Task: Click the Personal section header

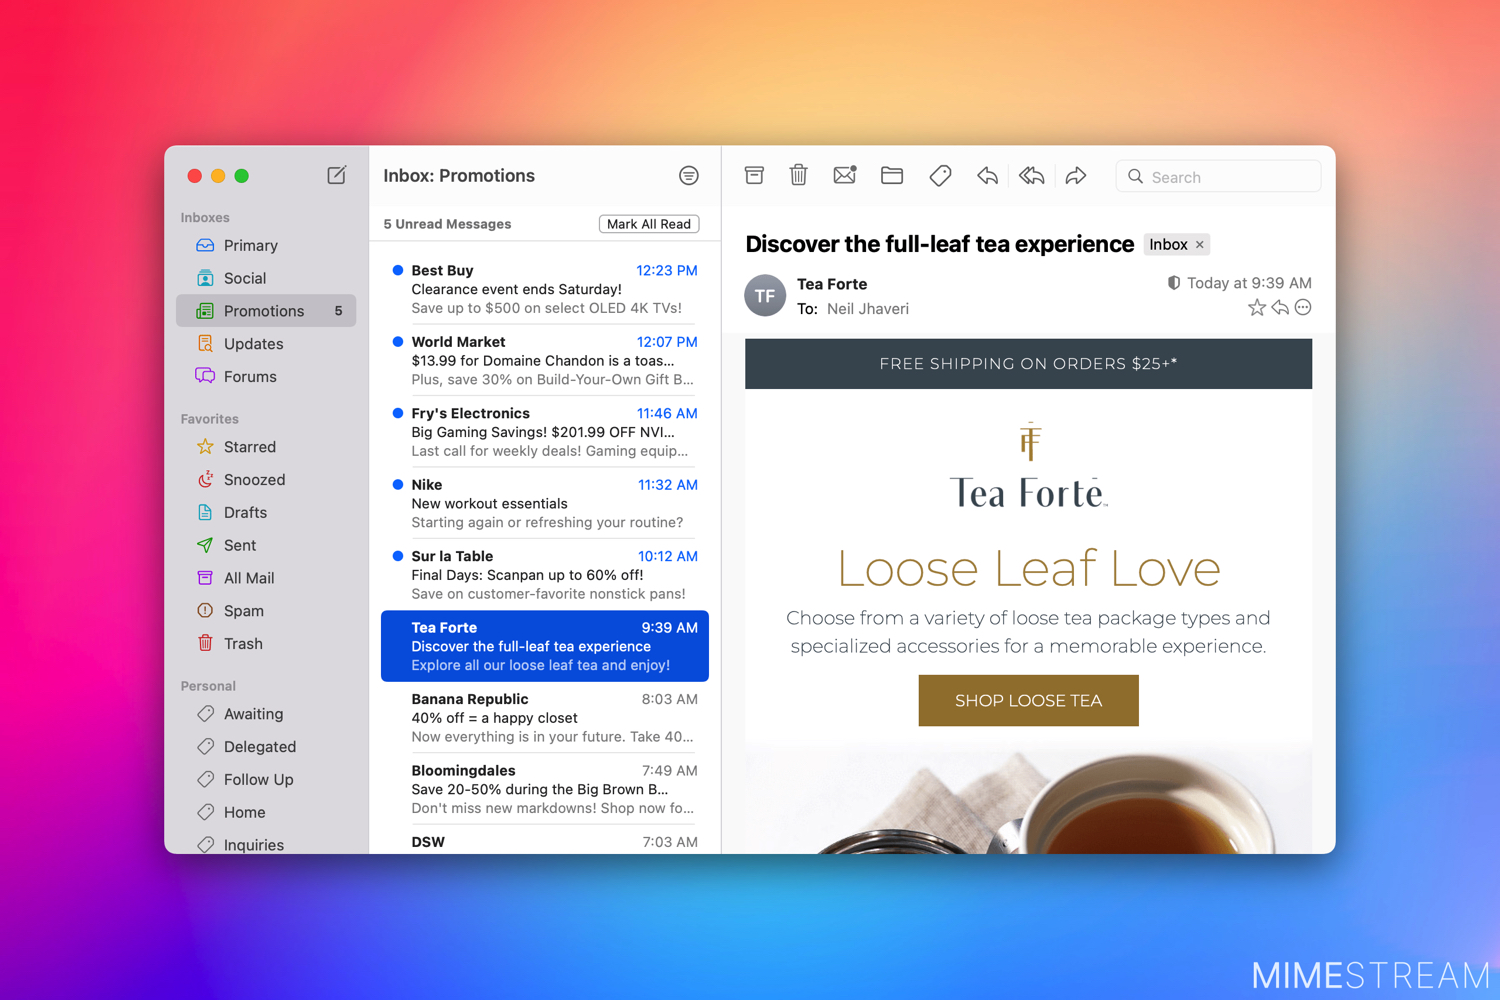Action: coord(208,686)
